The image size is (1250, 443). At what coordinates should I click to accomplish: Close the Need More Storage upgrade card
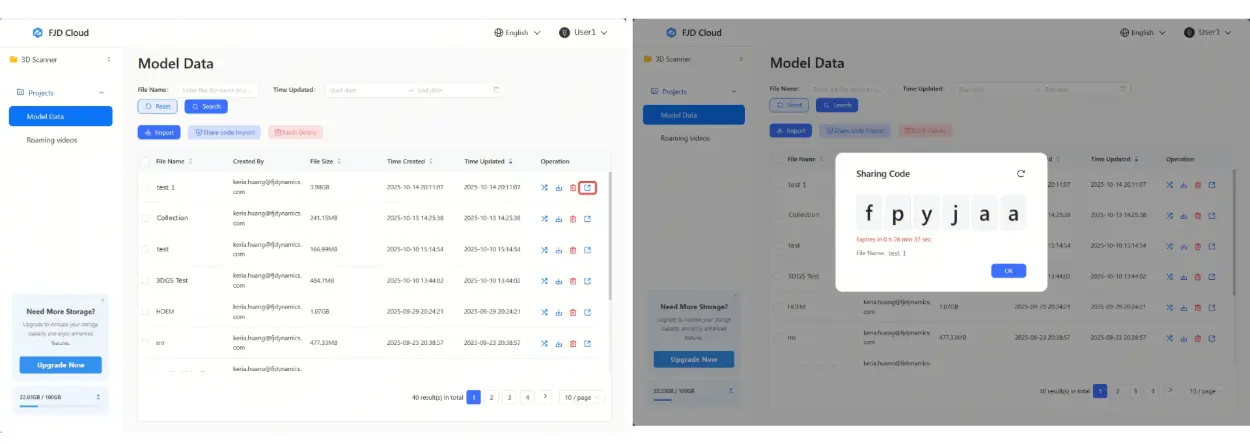coord(102,299)
